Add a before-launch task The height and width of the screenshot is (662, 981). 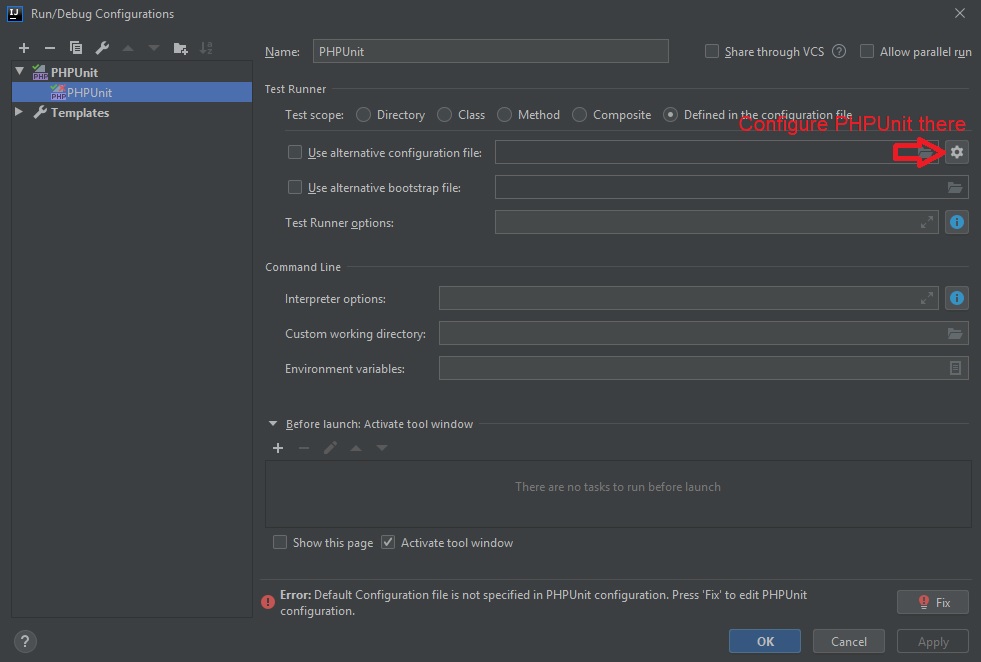278,448
